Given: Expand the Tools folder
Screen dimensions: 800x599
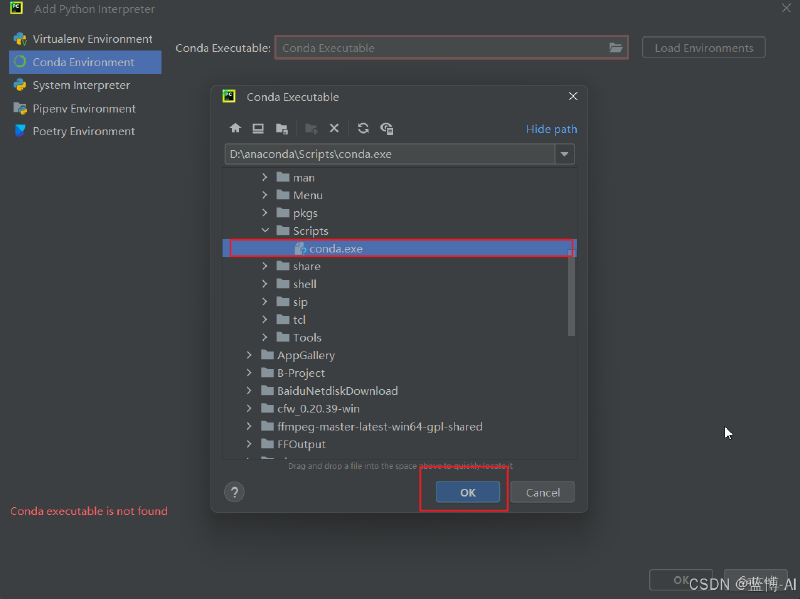Looking at the screenshot, I should [x=264, y=337].
